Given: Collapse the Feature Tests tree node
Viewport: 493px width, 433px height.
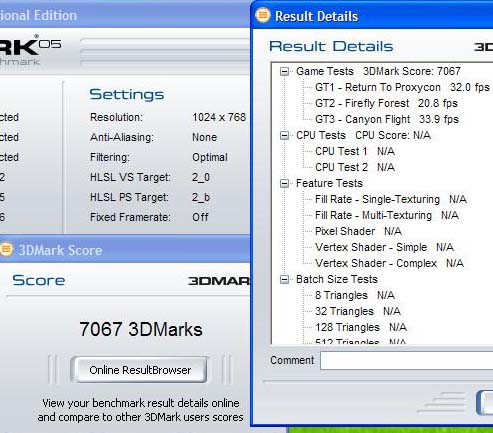Looking at the screenshot, I should (x=284, y=183).
